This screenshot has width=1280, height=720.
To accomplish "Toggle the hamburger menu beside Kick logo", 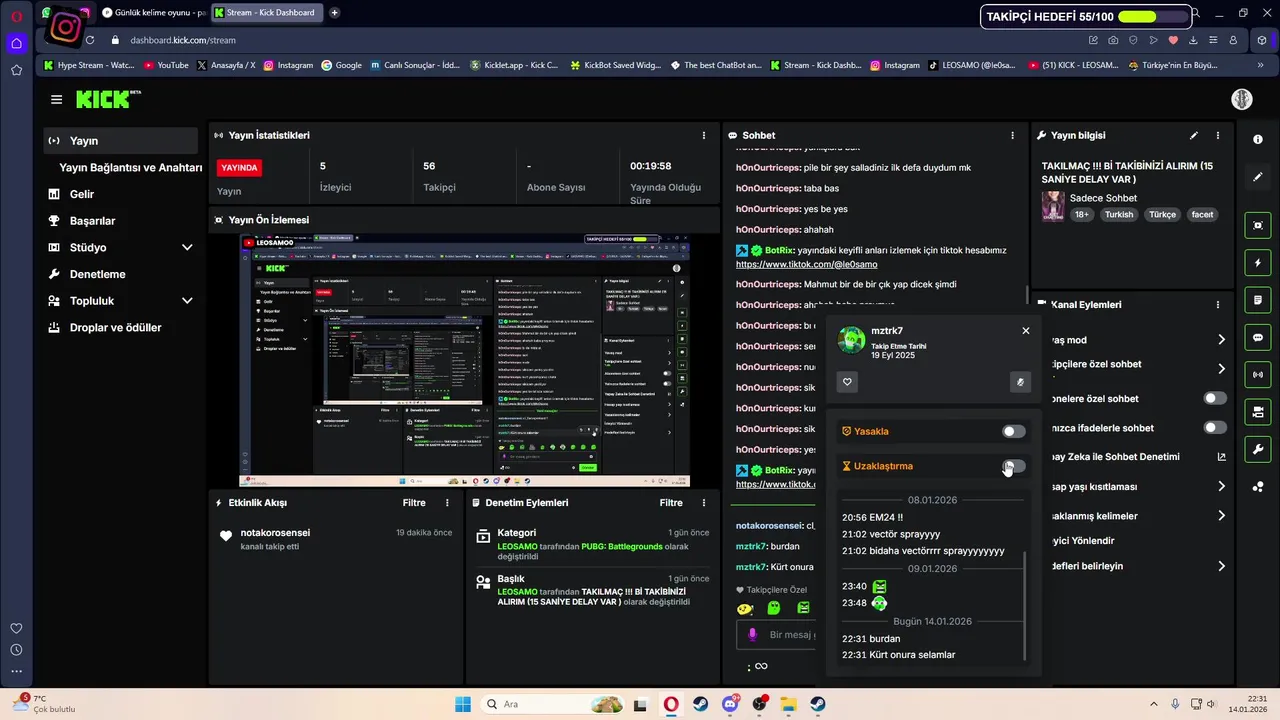I will coord(56,100).
